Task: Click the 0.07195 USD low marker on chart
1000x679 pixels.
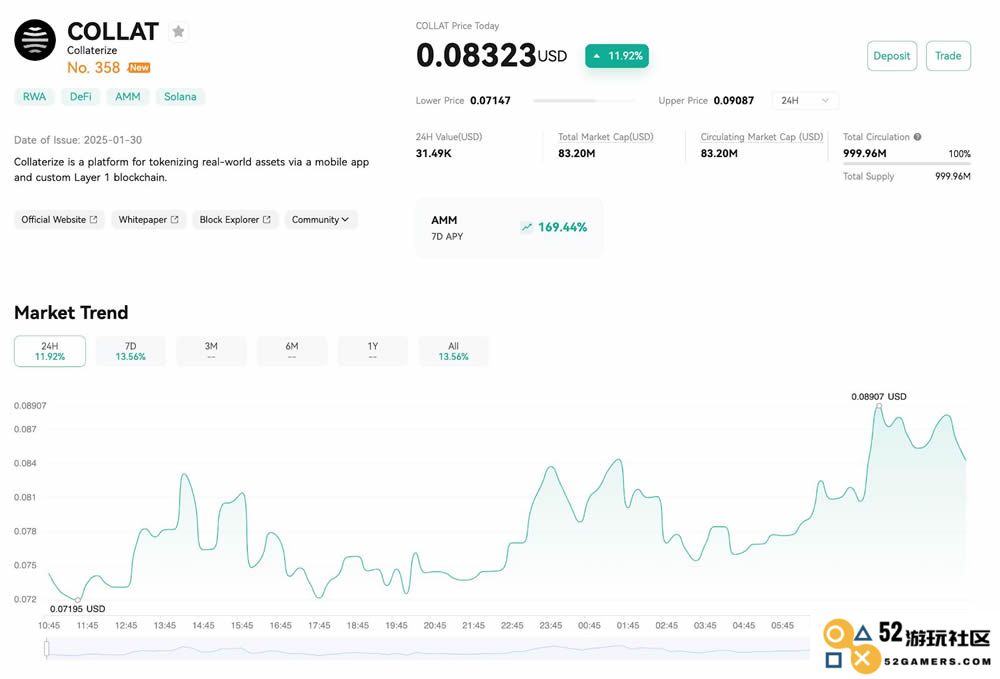Action: (78, 600)
